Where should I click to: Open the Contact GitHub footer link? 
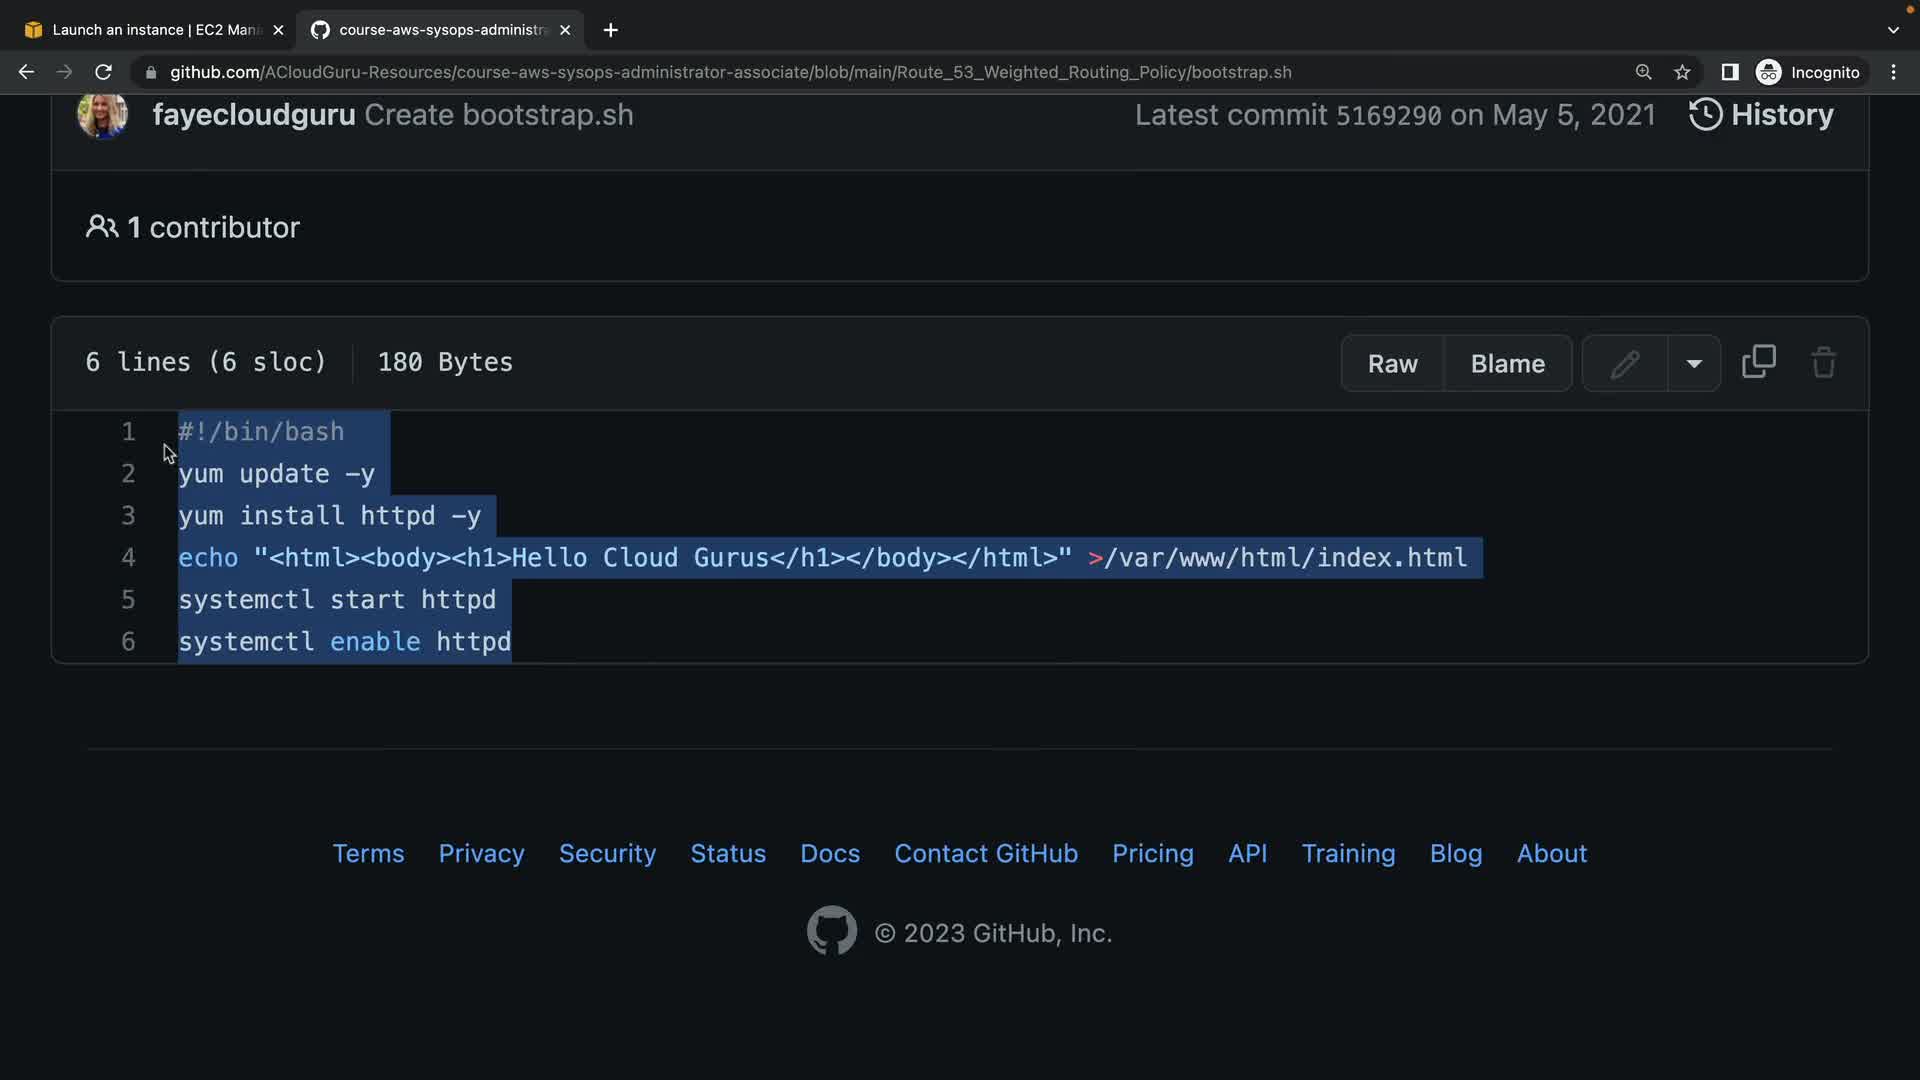coord(985,853)
